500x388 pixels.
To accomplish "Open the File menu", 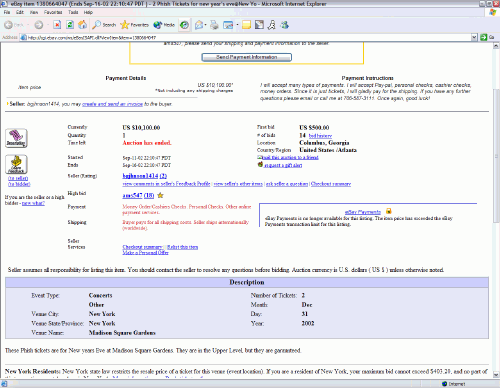I will coord(7,12).
